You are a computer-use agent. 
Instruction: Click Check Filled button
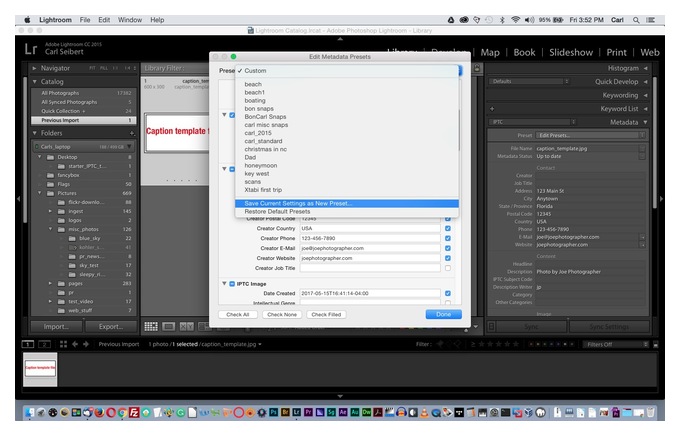coord(326,315)
